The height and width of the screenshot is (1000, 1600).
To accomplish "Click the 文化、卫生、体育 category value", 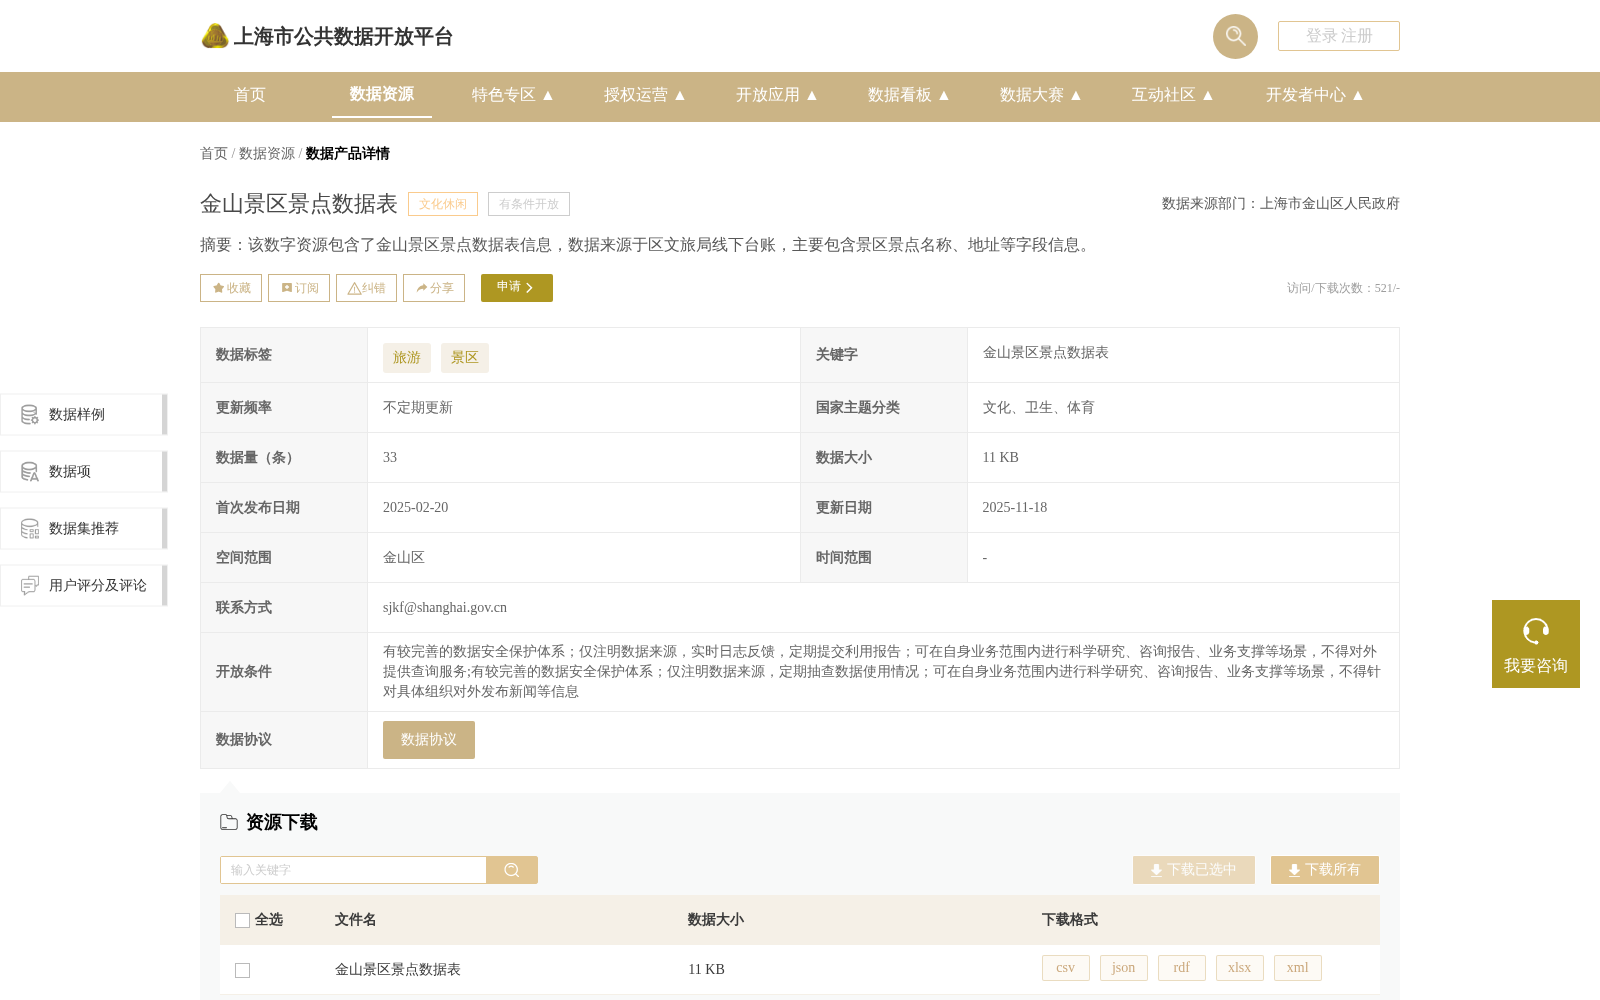I will coord(1039,408).
